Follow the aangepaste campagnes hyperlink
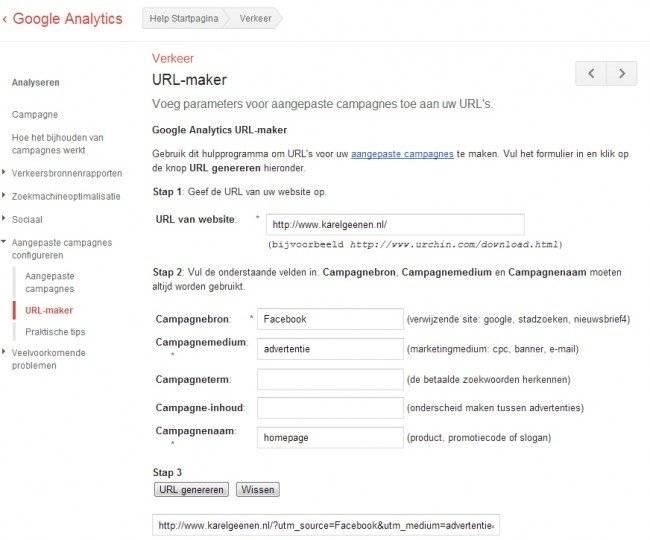650x540 pixels. point(402,154)
